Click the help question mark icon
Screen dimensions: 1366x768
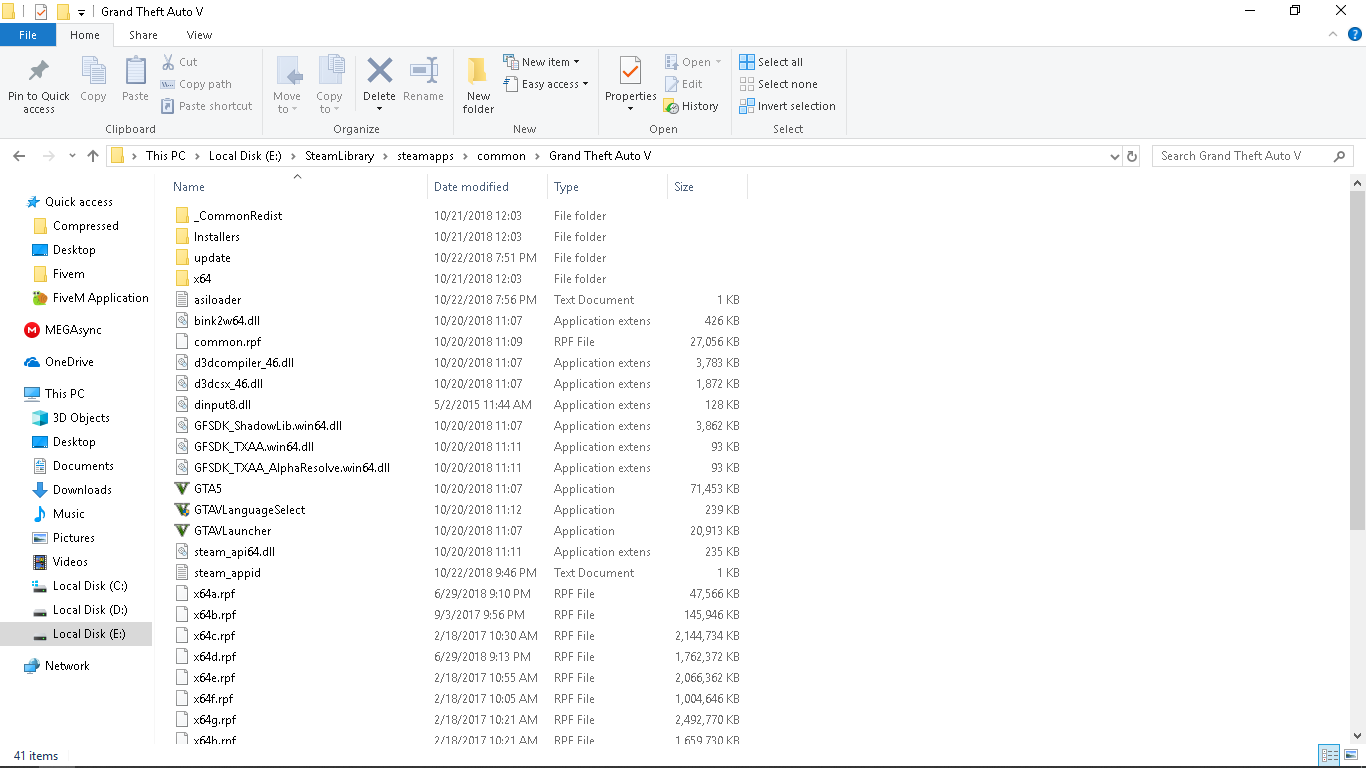tap(1355, 34)
